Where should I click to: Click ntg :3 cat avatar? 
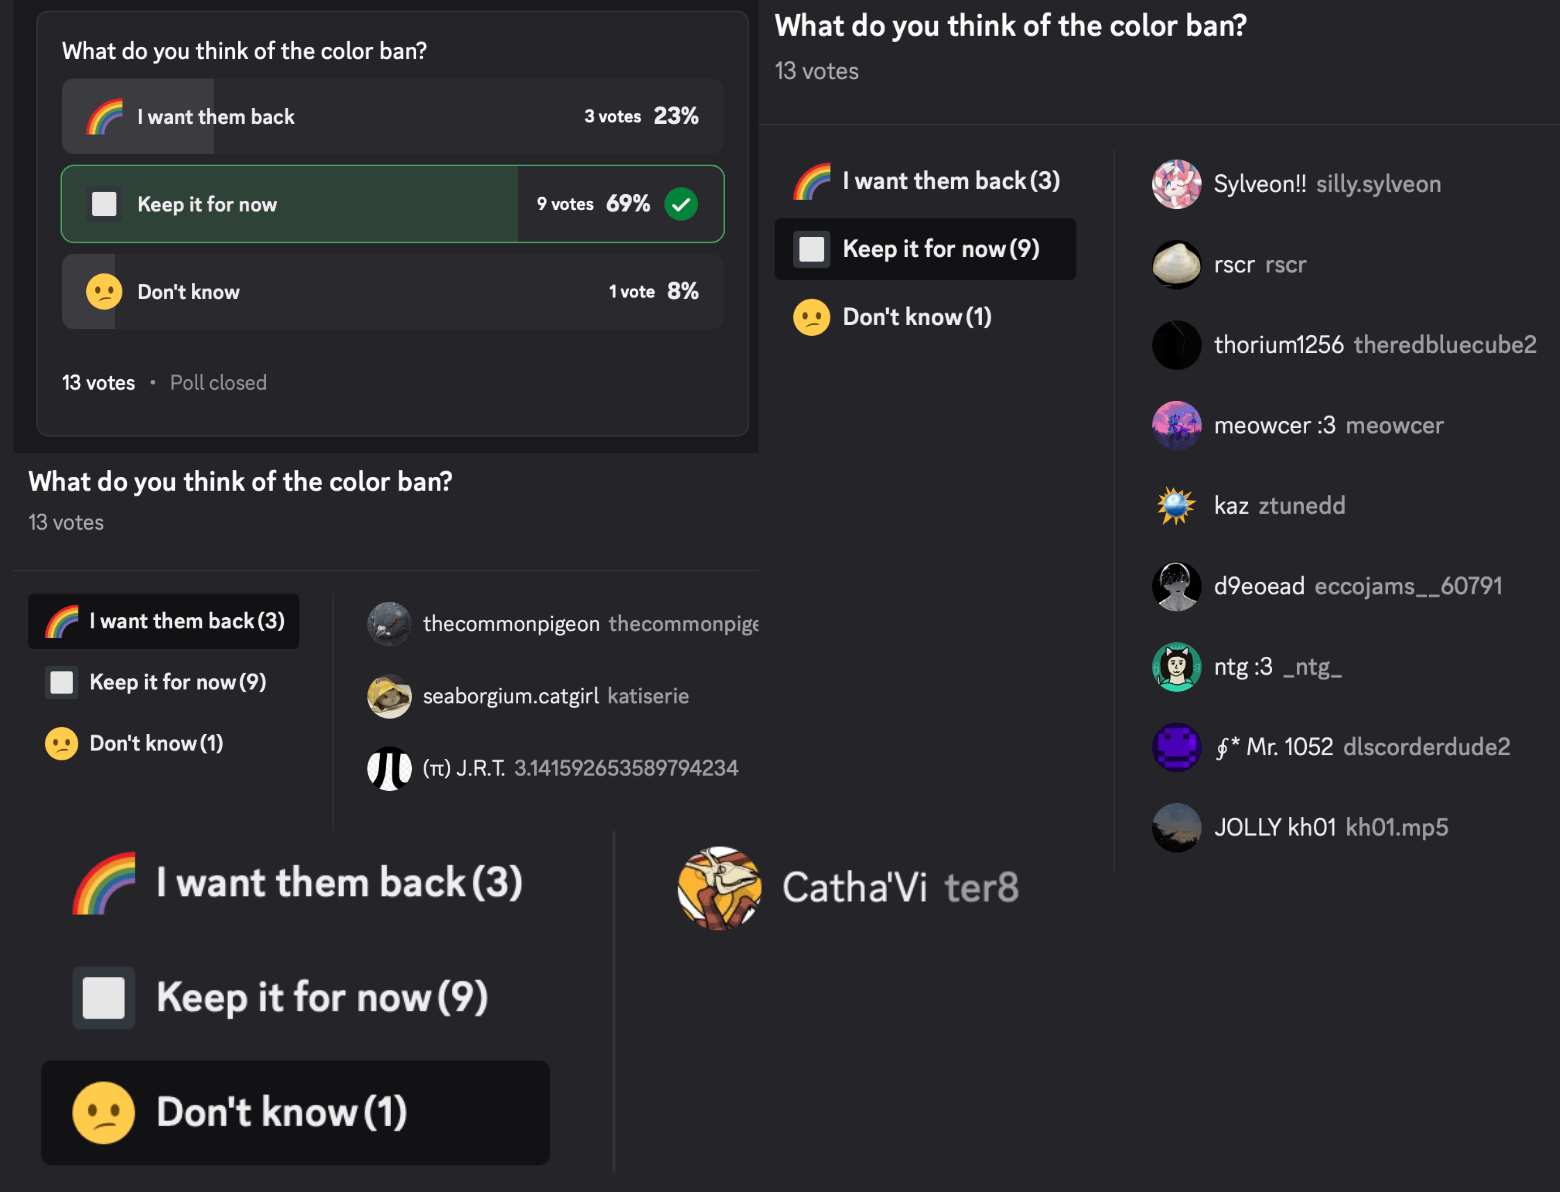[x=1176, y=667]
